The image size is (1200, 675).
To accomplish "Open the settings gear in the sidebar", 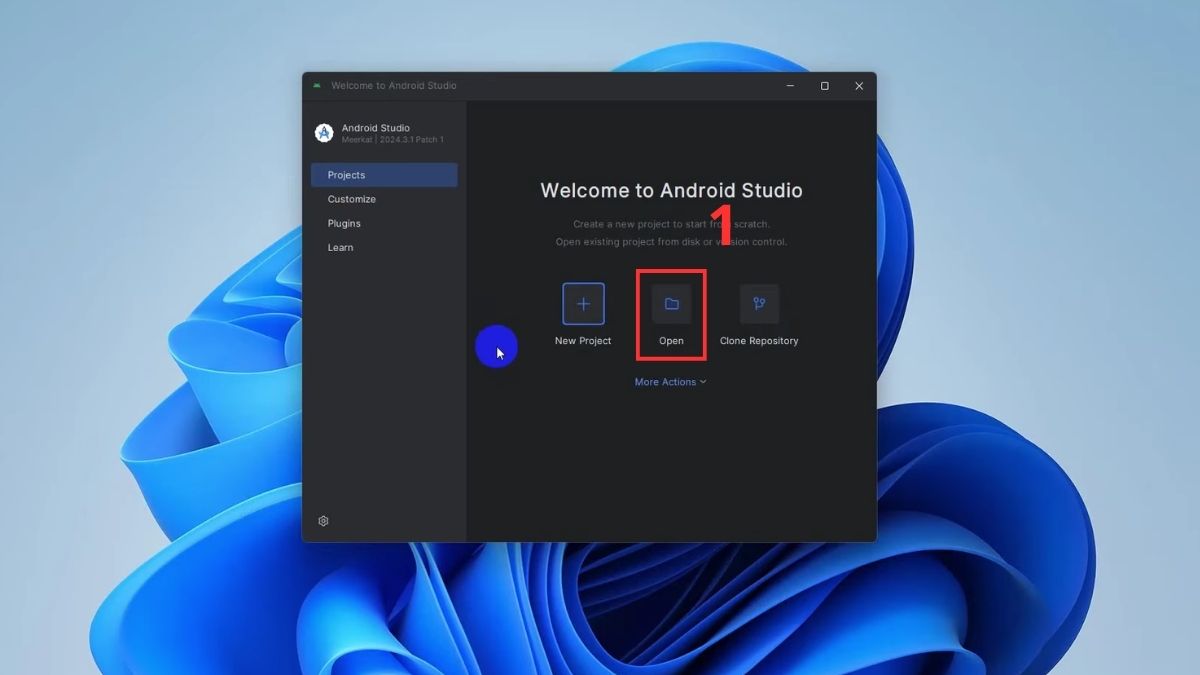I will pyautogui.click(x=323, y=521).
